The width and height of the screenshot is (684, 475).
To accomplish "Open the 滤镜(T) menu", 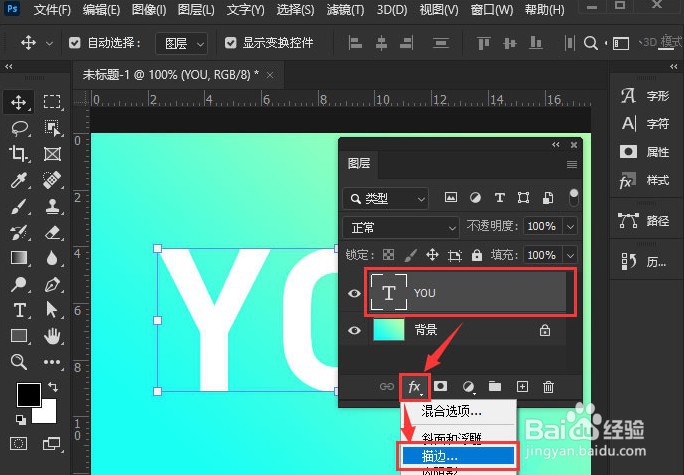I will [345, 10].
